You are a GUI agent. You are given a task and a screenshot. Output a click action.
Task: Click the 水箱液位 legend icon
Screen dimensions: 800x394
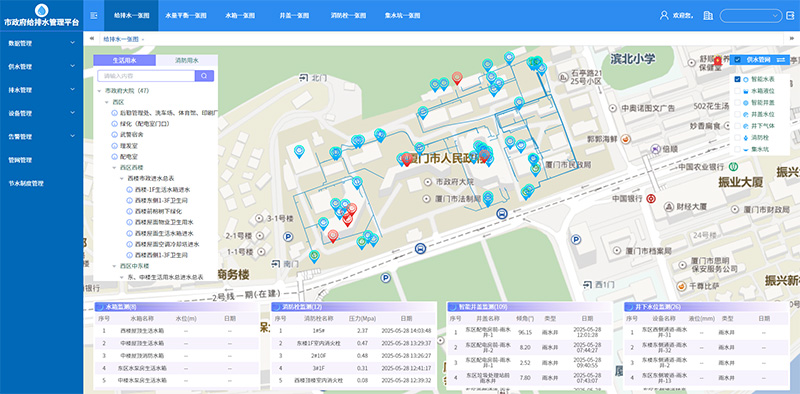(745, 91)
